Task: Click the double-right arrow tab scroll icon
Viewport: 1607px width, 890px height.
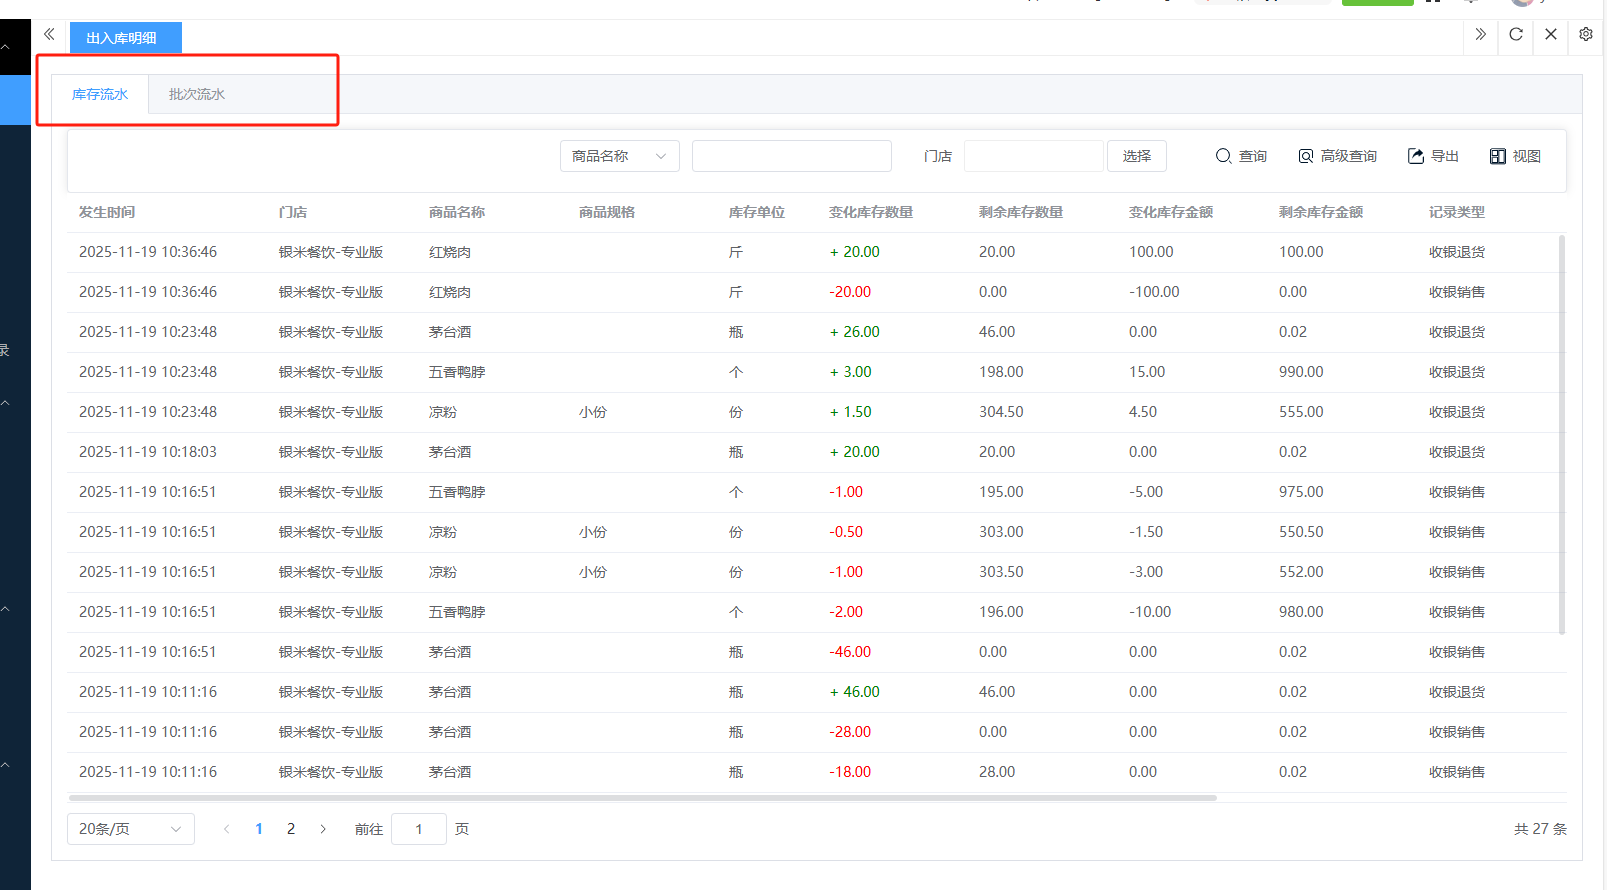Action: coord(1480,35)
